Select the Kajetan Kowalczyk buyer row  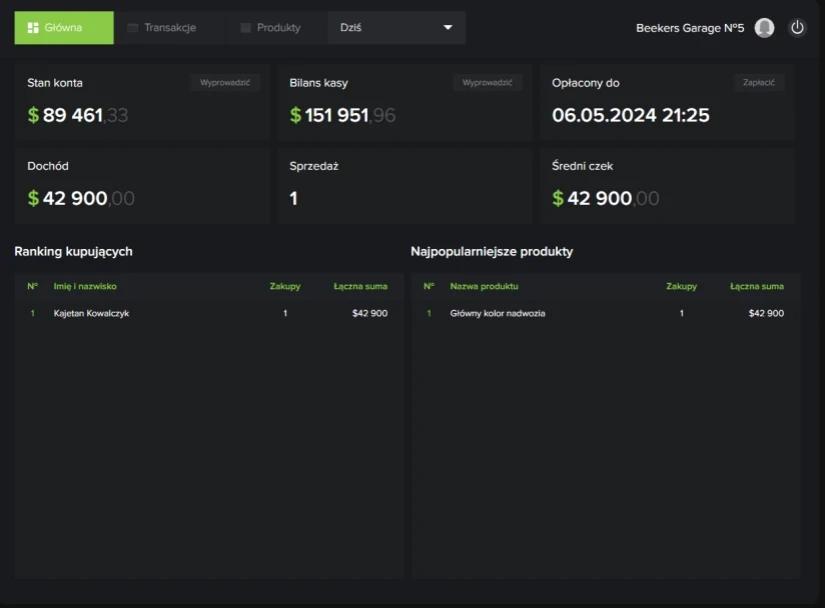pos(208,313)
